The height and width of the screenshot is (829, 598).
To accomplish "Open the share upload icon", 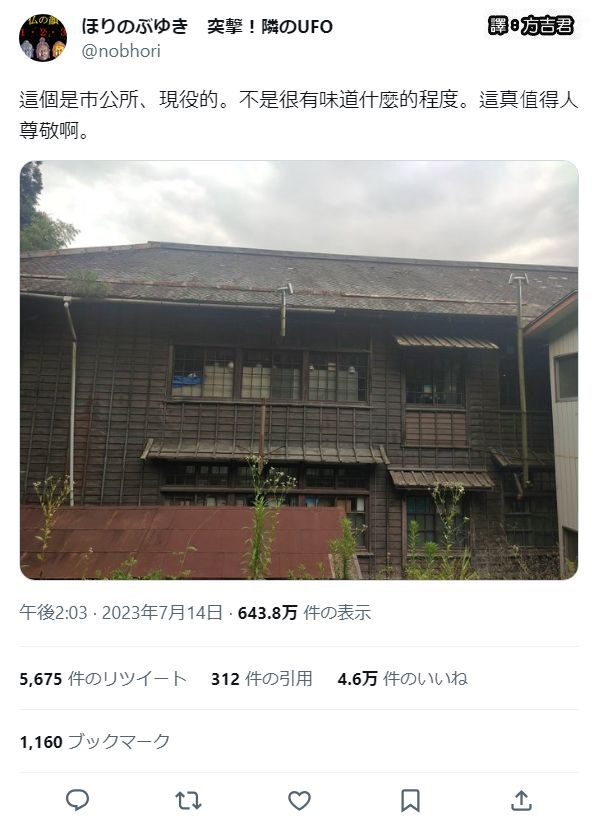I will click(521, 800).
